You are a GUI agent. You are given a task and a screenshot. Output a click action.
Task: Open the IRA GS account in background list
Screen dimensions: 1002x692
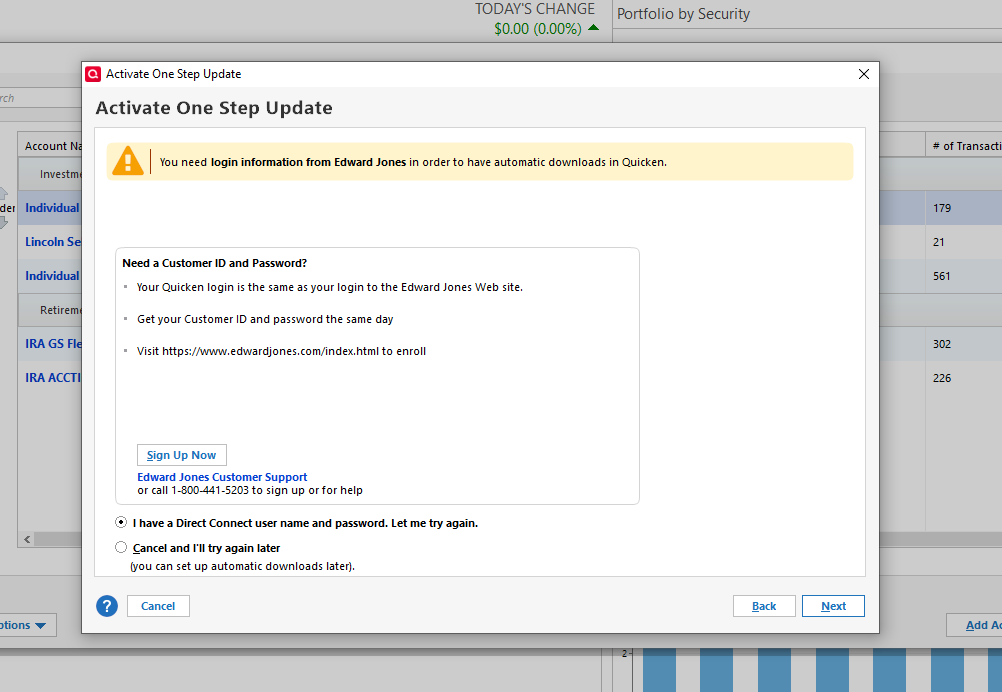pyautogui.click(x=53, y=344)
